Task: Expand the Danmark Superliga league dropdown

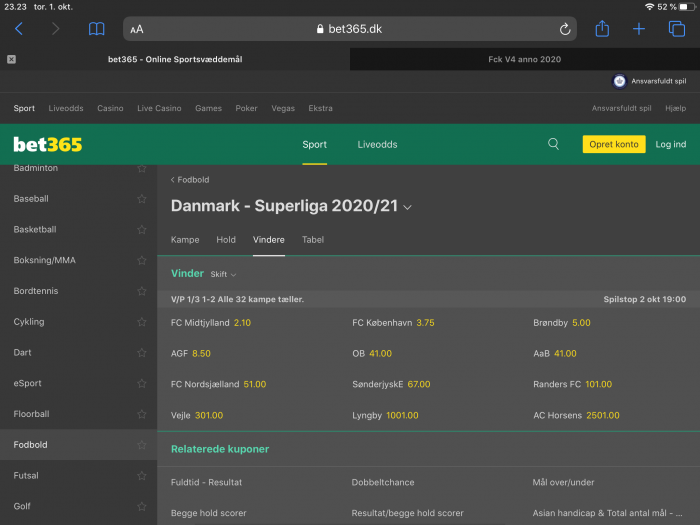Action: pos(407,208)
